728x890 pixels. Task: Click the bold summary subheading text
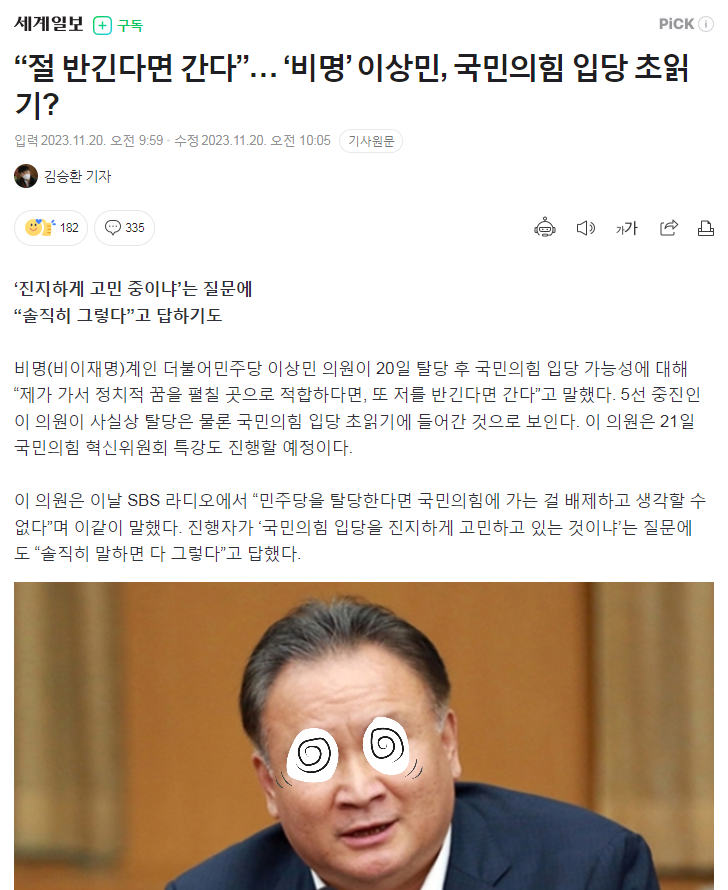pos(133,302)
